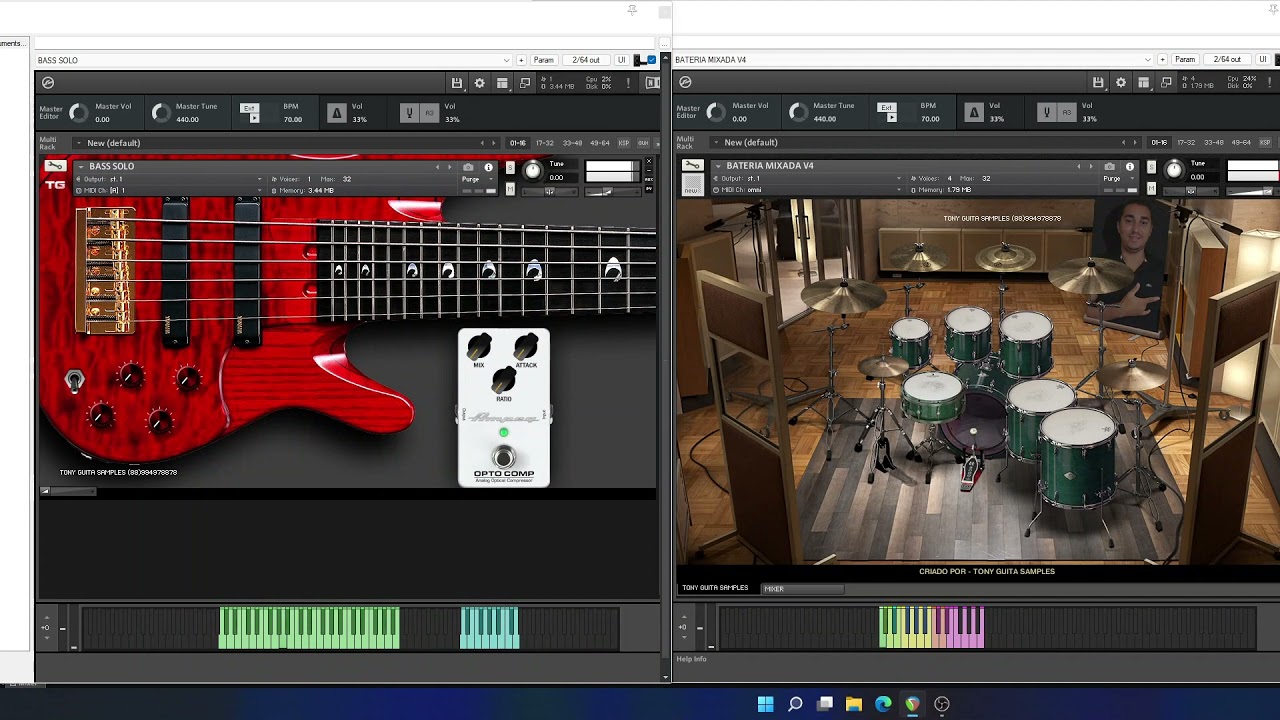Click Param button in the BASS SOLO window

point(543,60)
